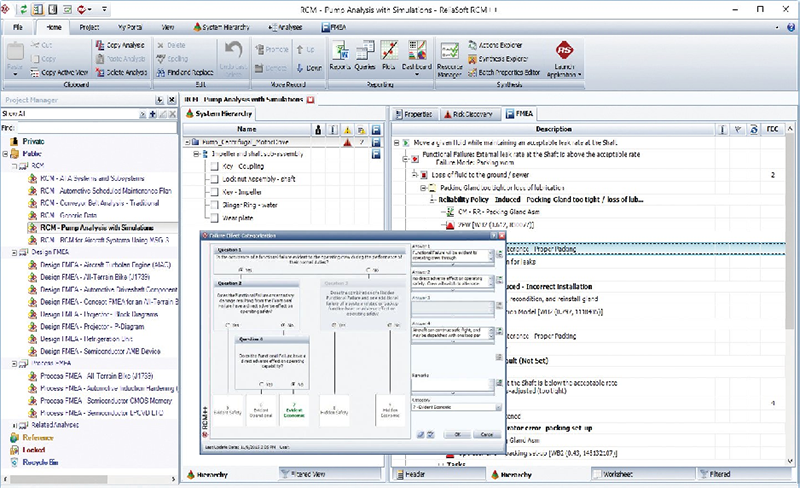Viewport: 800px width, 488px height.
Task: Move record Down in Move Record group
Action: click(309, 67)
